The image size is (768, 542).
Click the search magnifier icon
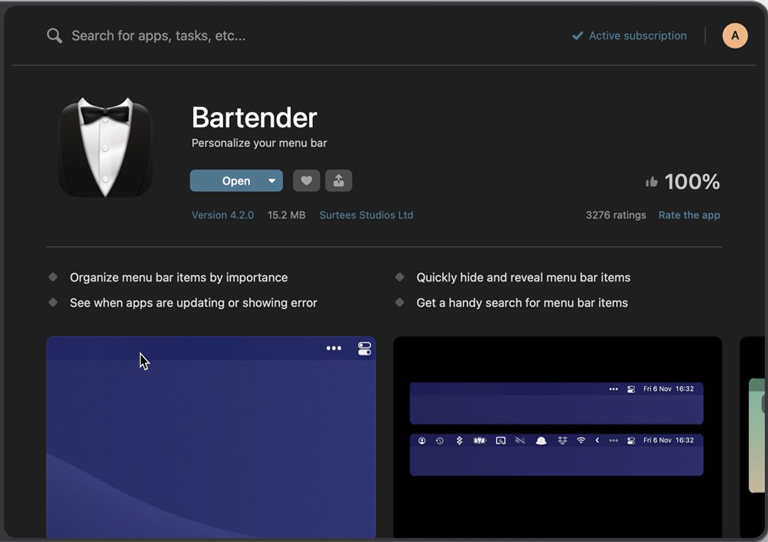tap(54, 36)
